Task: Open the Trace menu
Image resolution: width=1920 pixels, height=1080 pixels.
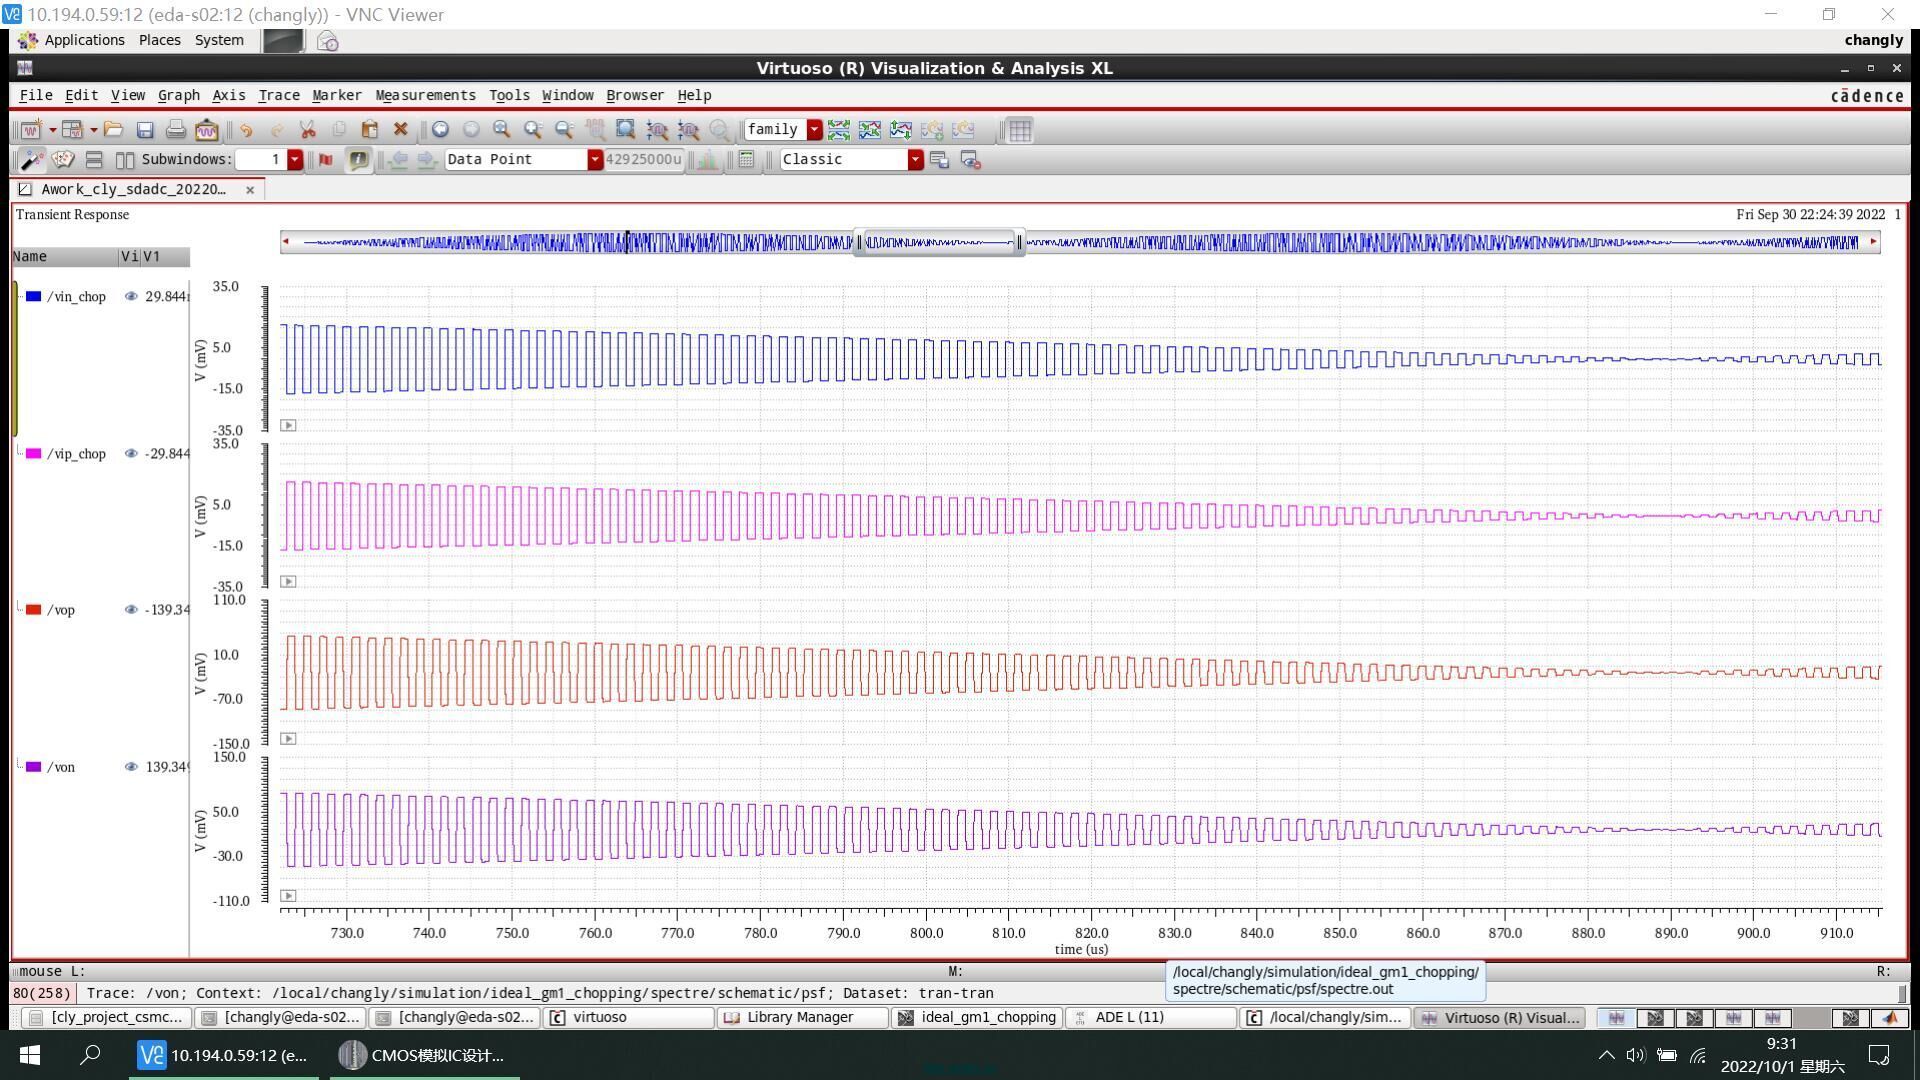Action: tap(279, 96)
